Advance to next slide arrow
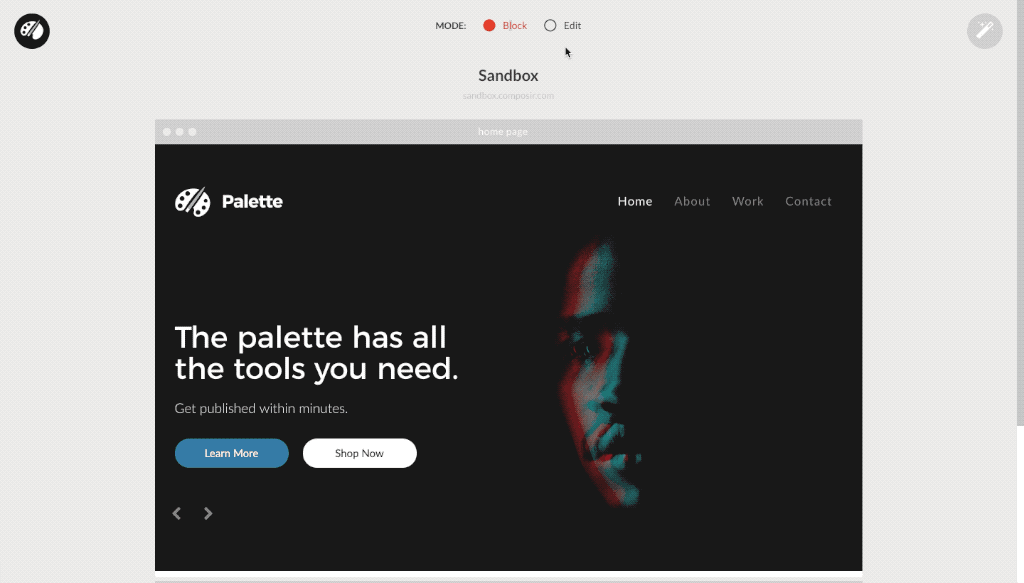The height and width of the screenshot is (583, 1024). [x=208, y=514]
